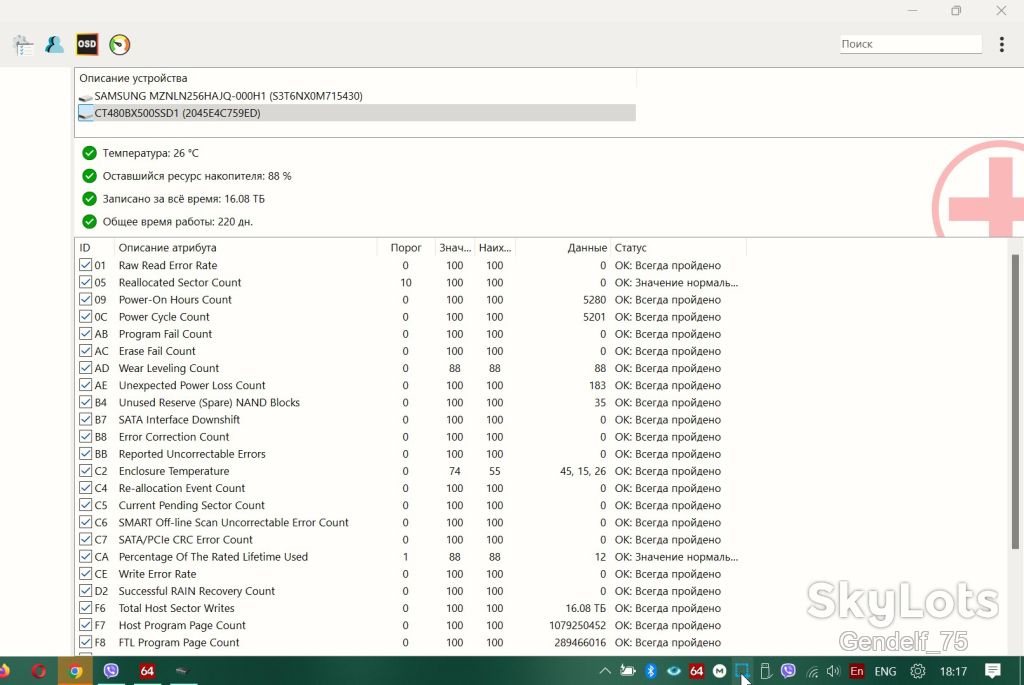Select the CT480BX500SSD1 drive row
1024x685 pixels.
click(357, 113)
